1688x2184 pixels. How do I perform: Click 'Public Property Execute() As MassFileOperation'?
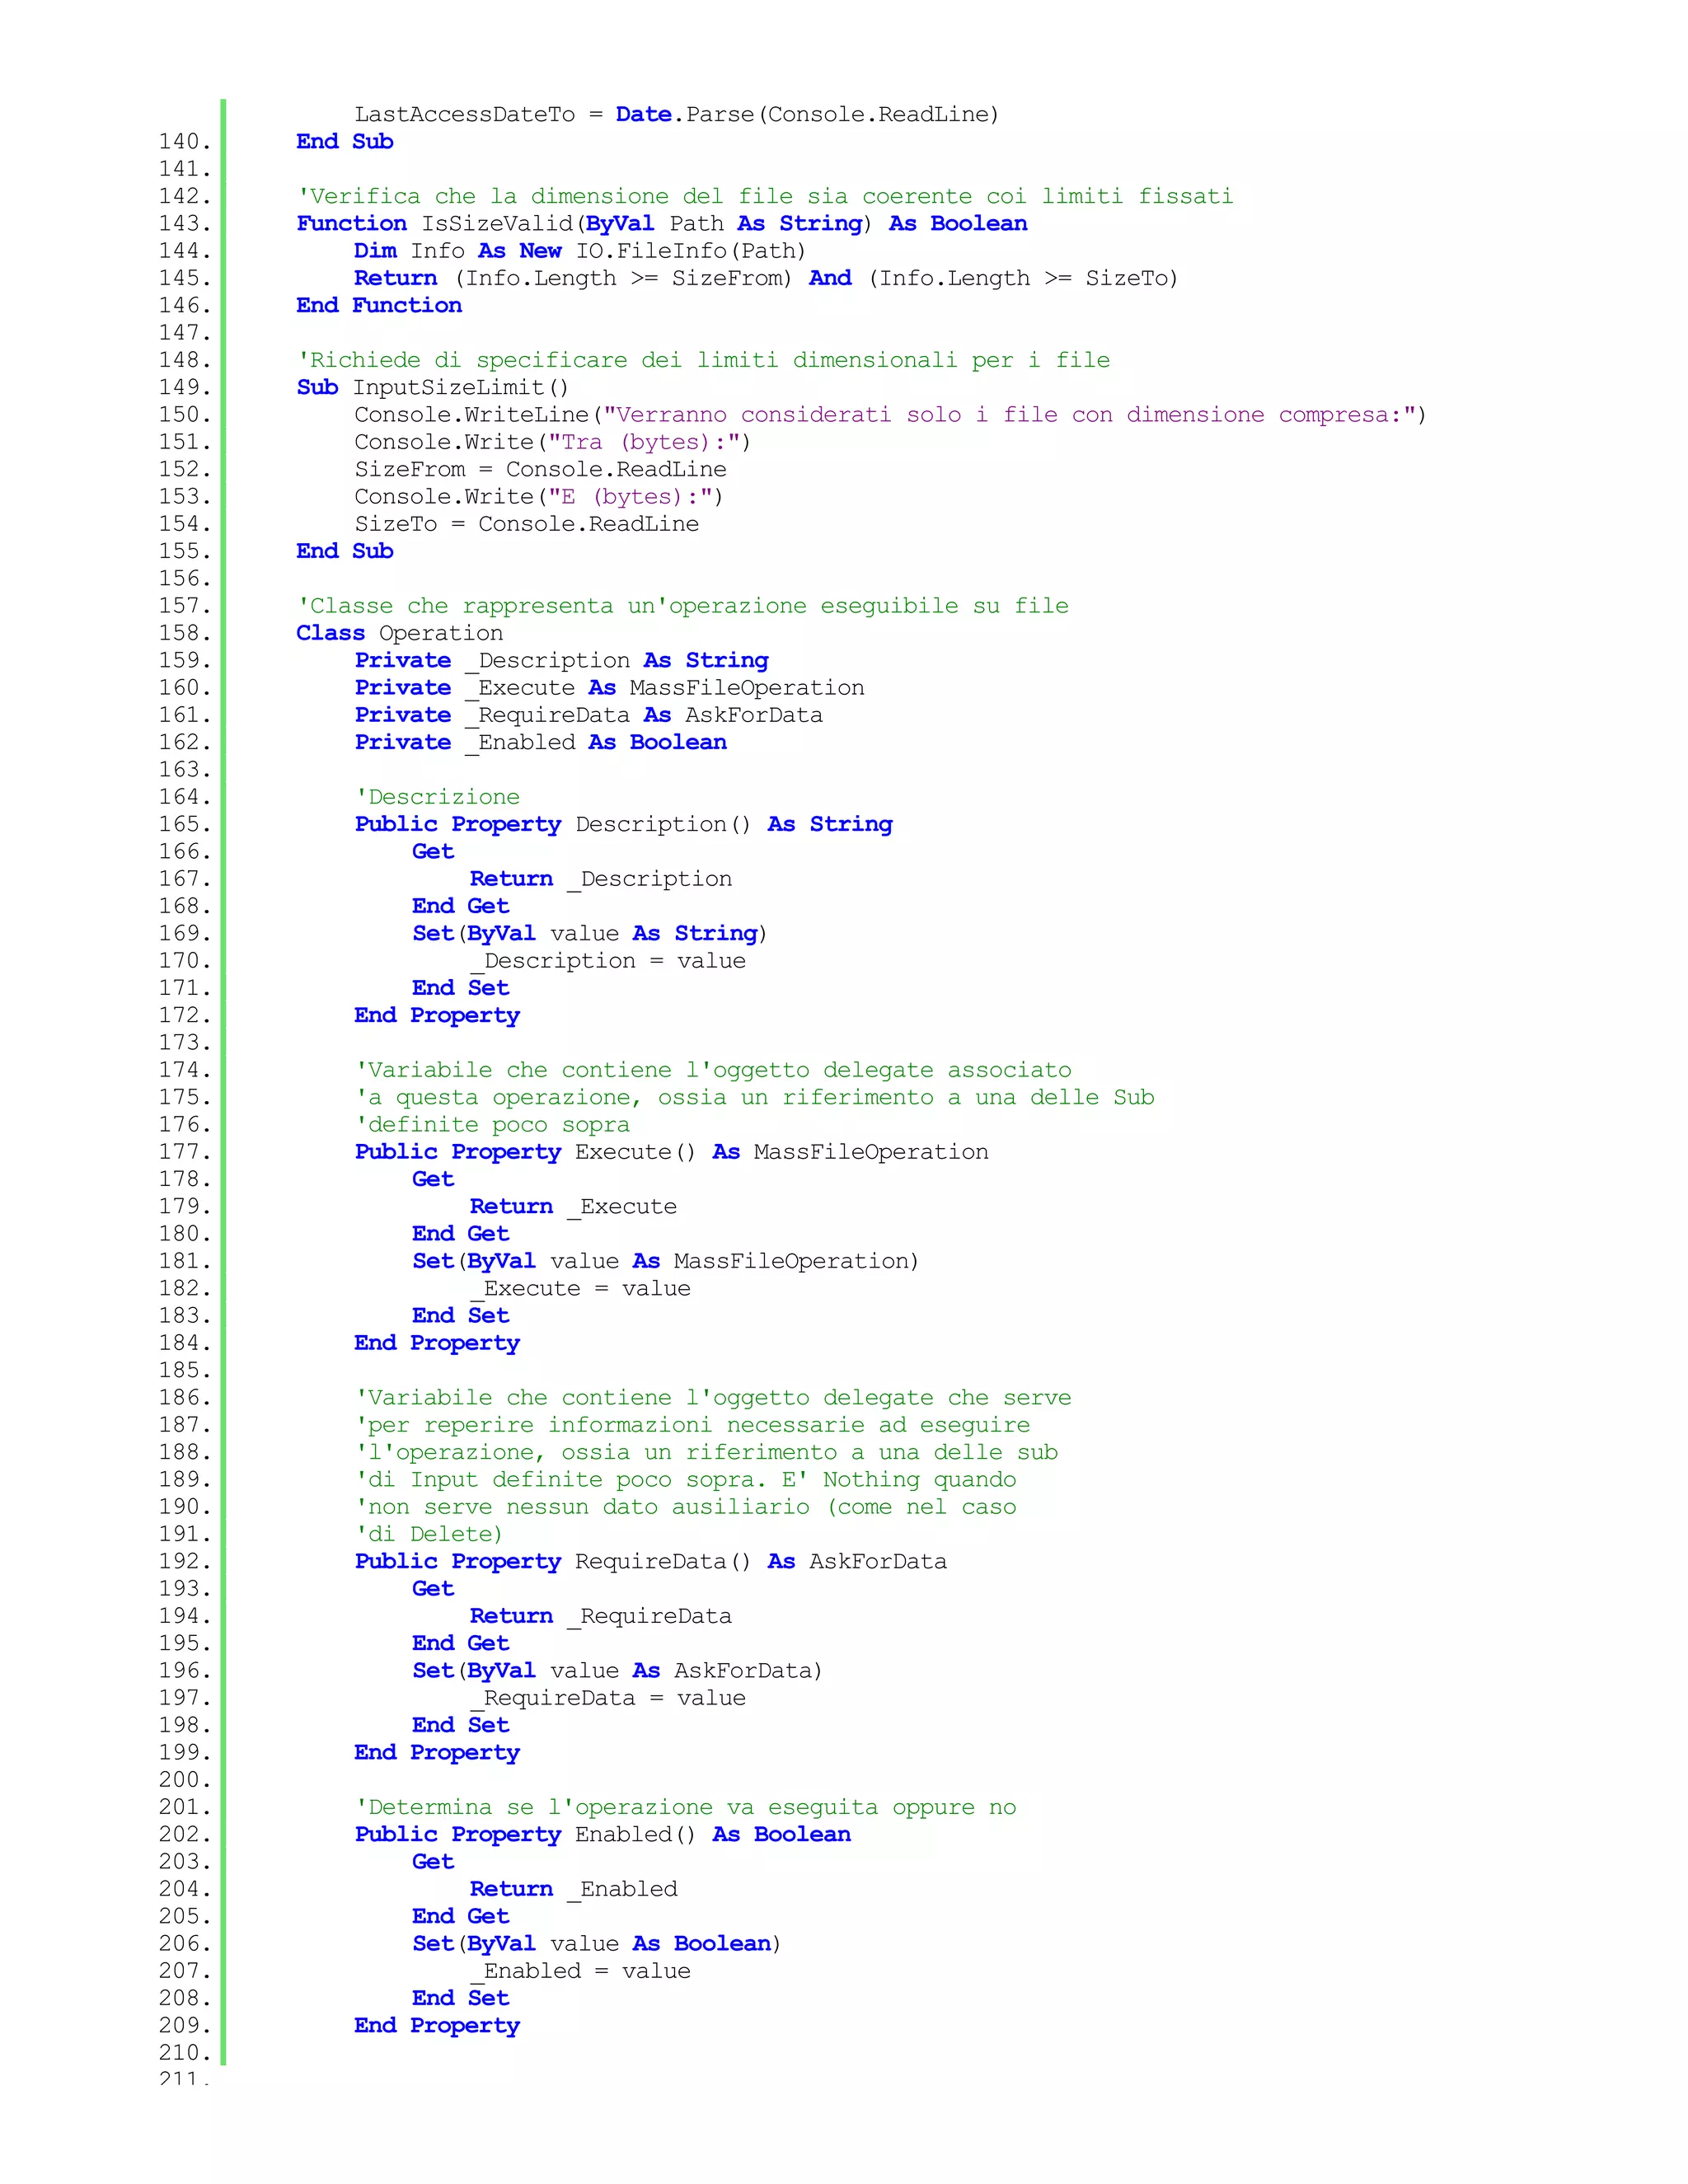[x=672, y=1152]
